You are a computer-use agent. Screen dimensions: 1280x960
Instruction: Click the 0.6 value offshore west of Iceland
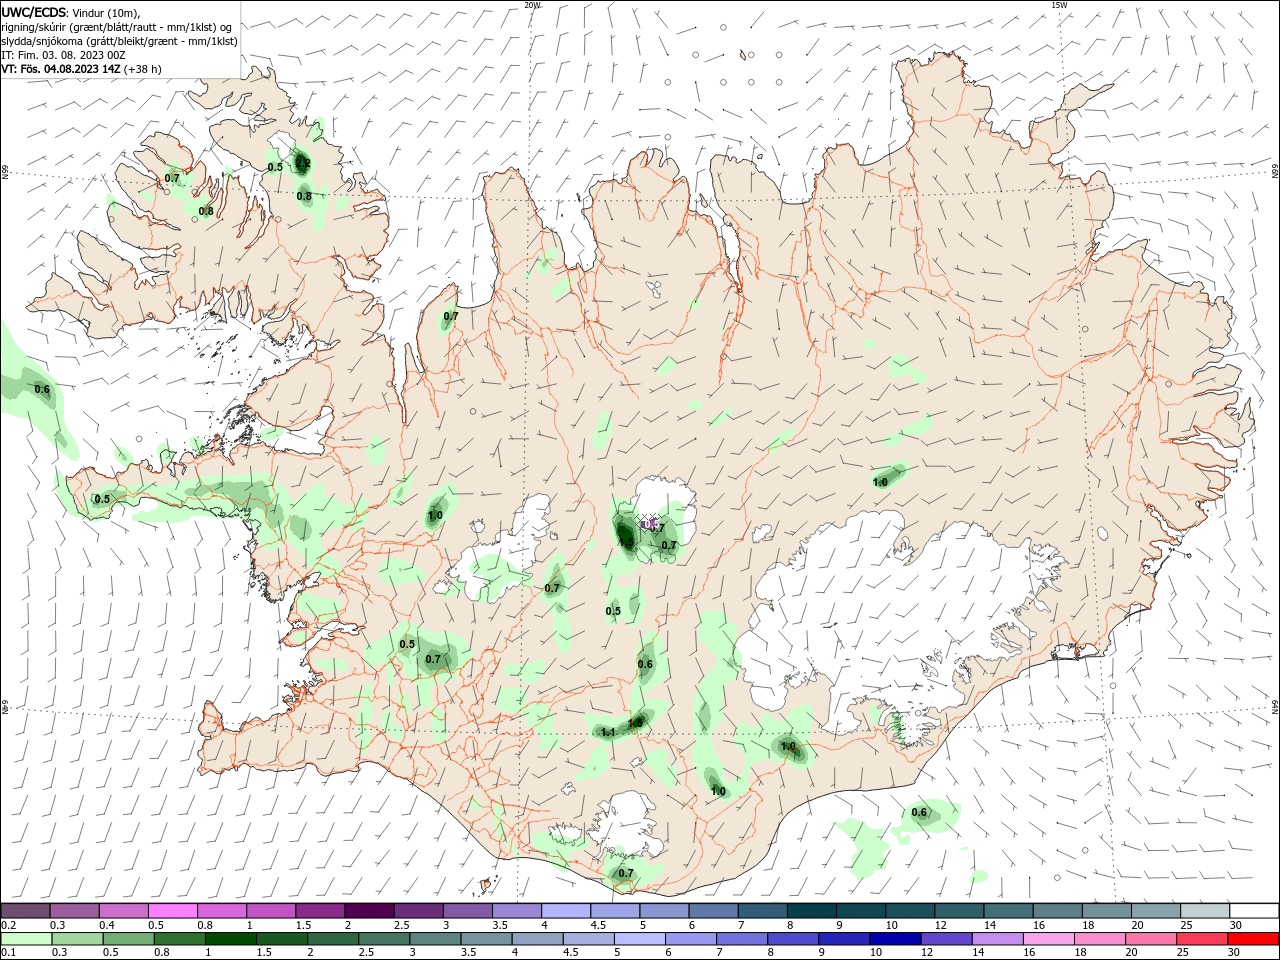click(x=42, y=389)
